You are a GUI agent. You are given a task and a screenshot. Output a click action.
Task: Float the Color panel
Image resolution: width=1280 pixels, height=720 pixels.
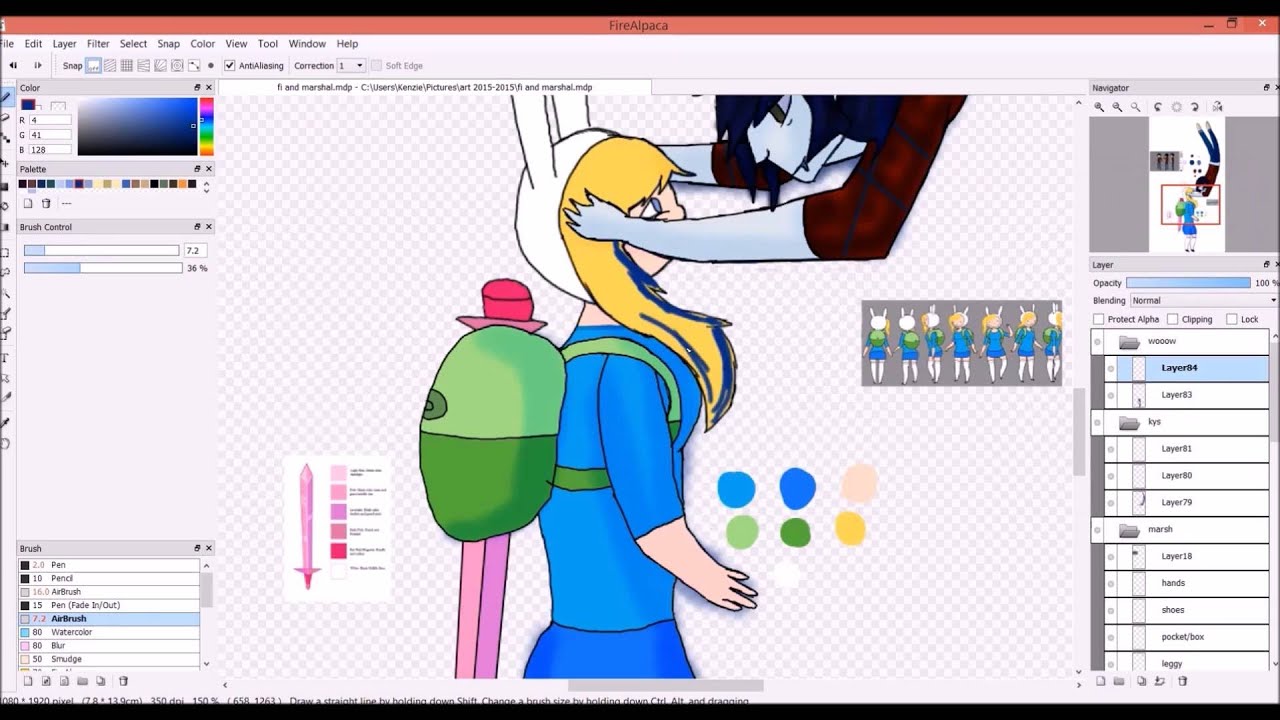tap(197, 88)
